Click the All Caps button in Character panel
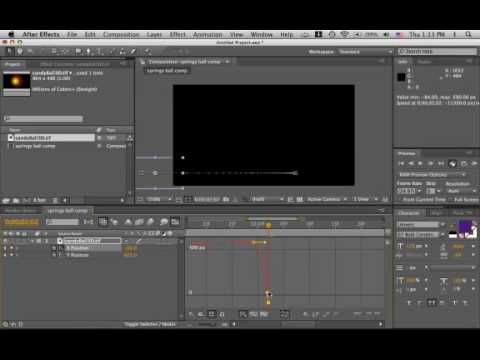This screenshot has height=360, width=480. click(x=432, y=302)
